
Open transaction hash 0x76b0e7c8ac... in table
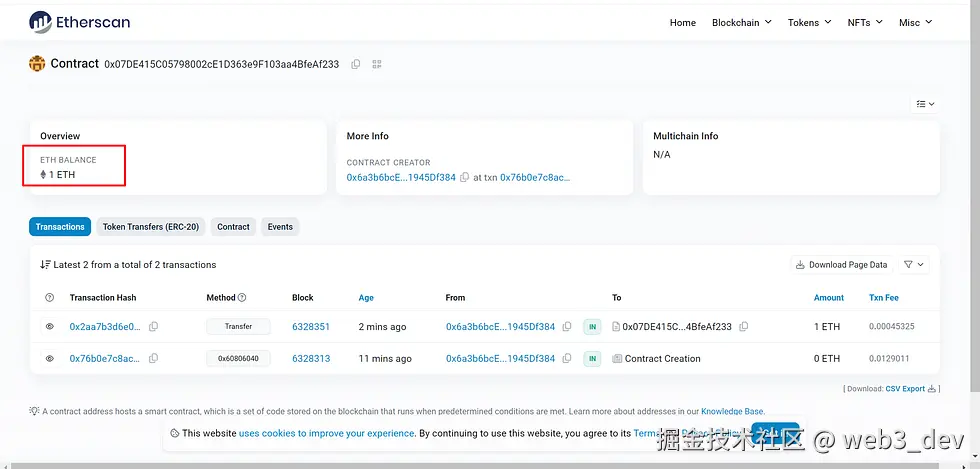click(x=105, y=358)
